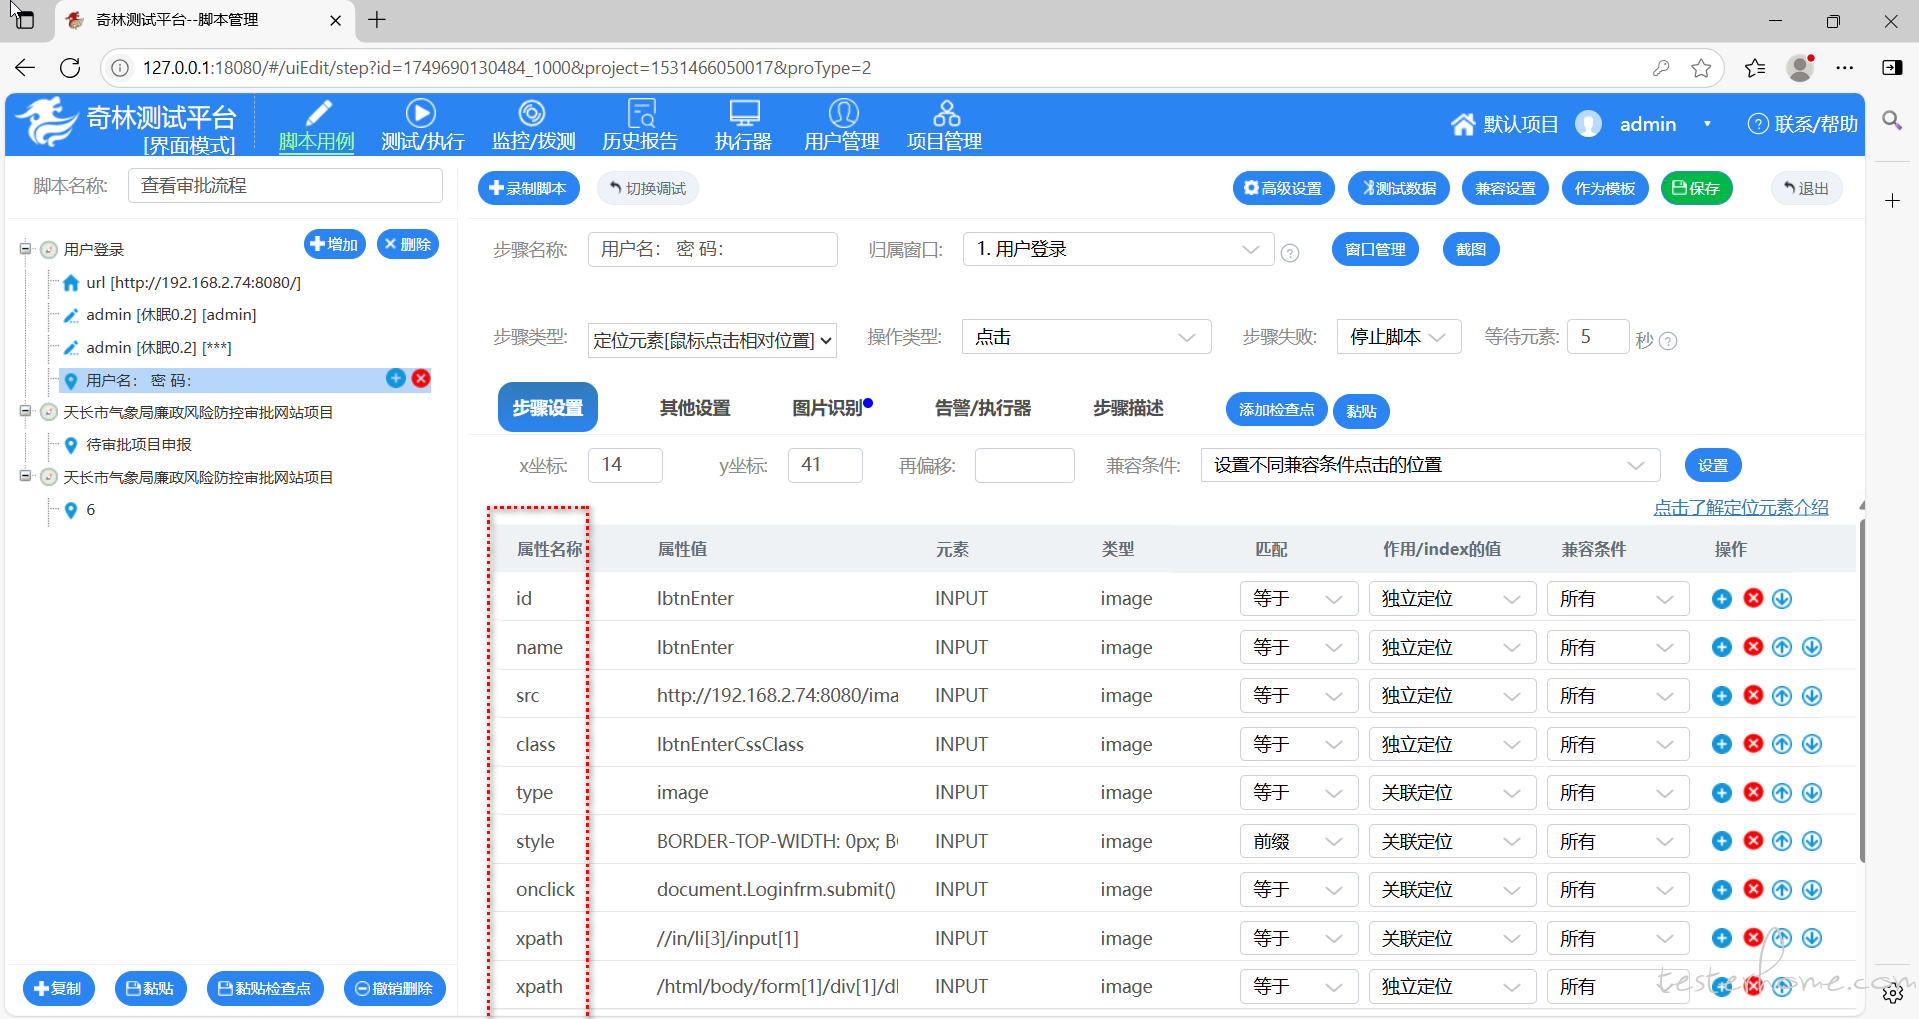Switch to the 步骤描述 tab

[x=1128, y=408]
